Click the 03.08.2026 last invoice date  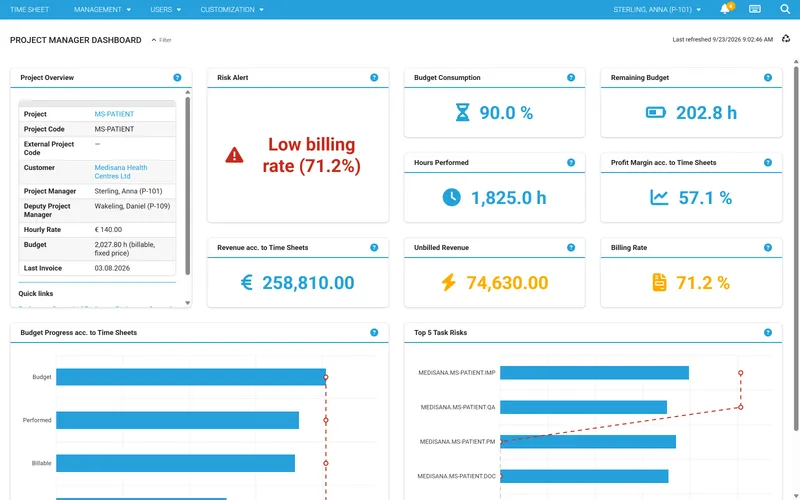pos(112,268)
